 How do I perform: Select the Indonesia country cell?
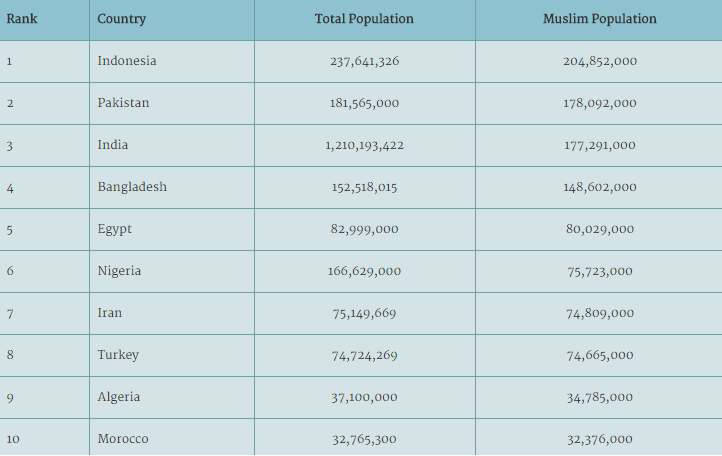[x=172, y=62]
